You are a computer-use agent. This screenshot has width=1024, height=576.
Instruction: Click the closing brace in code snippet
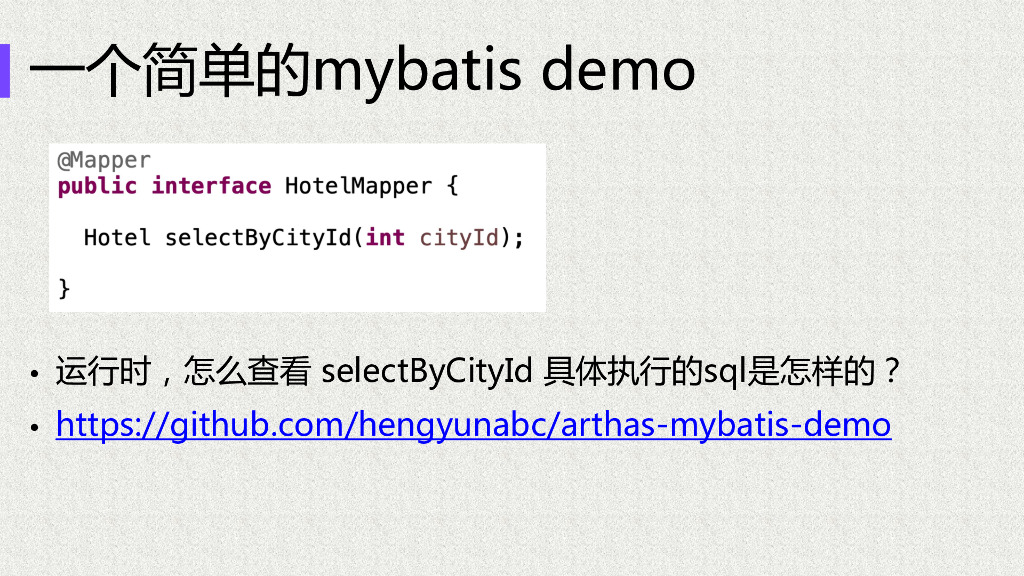(64, 289)
